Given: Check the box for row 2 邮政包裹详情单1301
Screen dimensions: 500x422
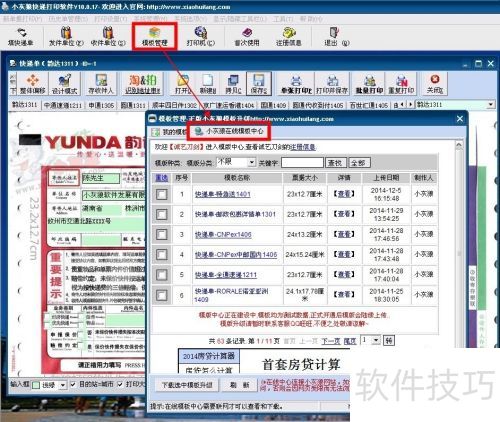Looking at the screenshot, I should [162, 214].
